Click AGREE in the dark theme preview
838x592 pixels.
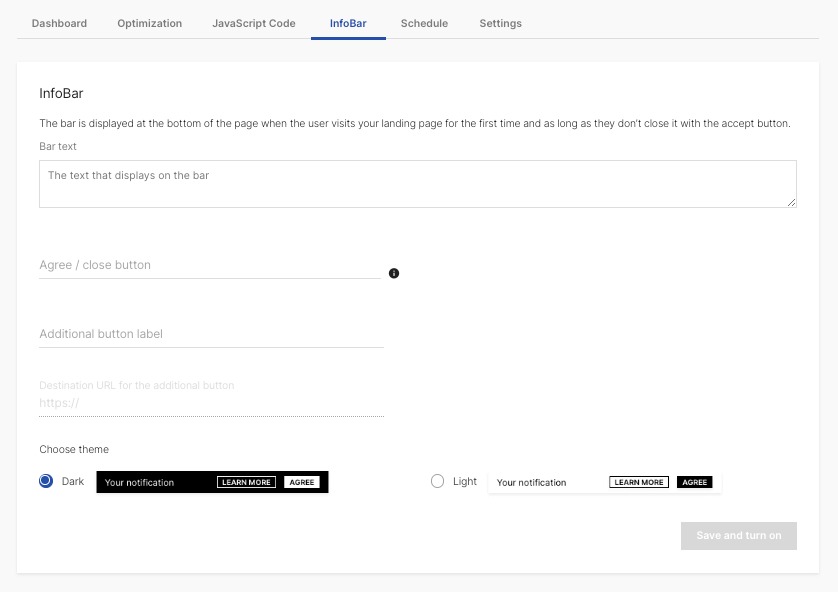[302, 481]
